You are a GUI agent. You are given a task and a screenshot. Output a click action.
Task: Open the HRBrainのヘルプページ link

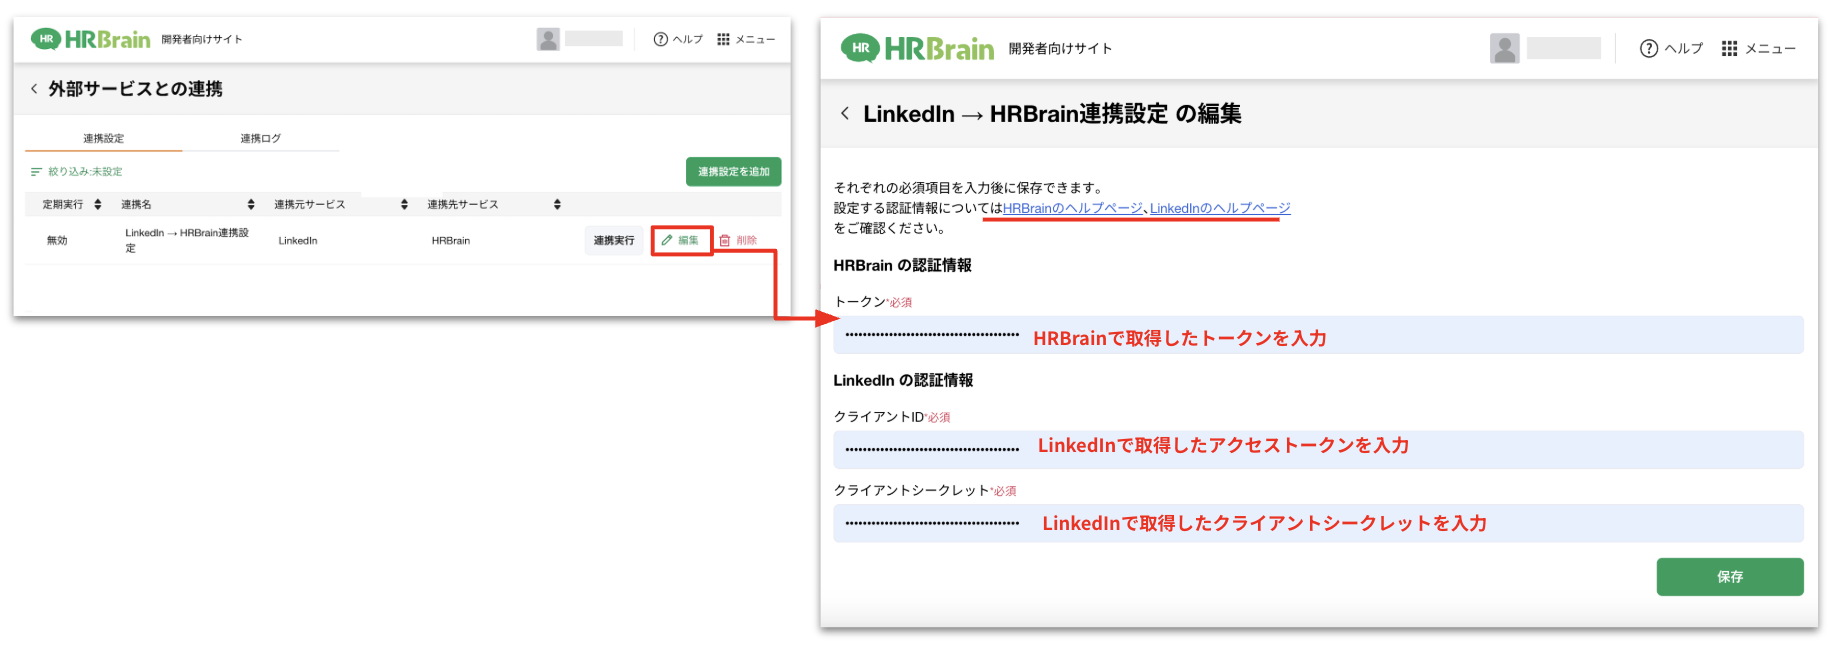(1072, 208)
